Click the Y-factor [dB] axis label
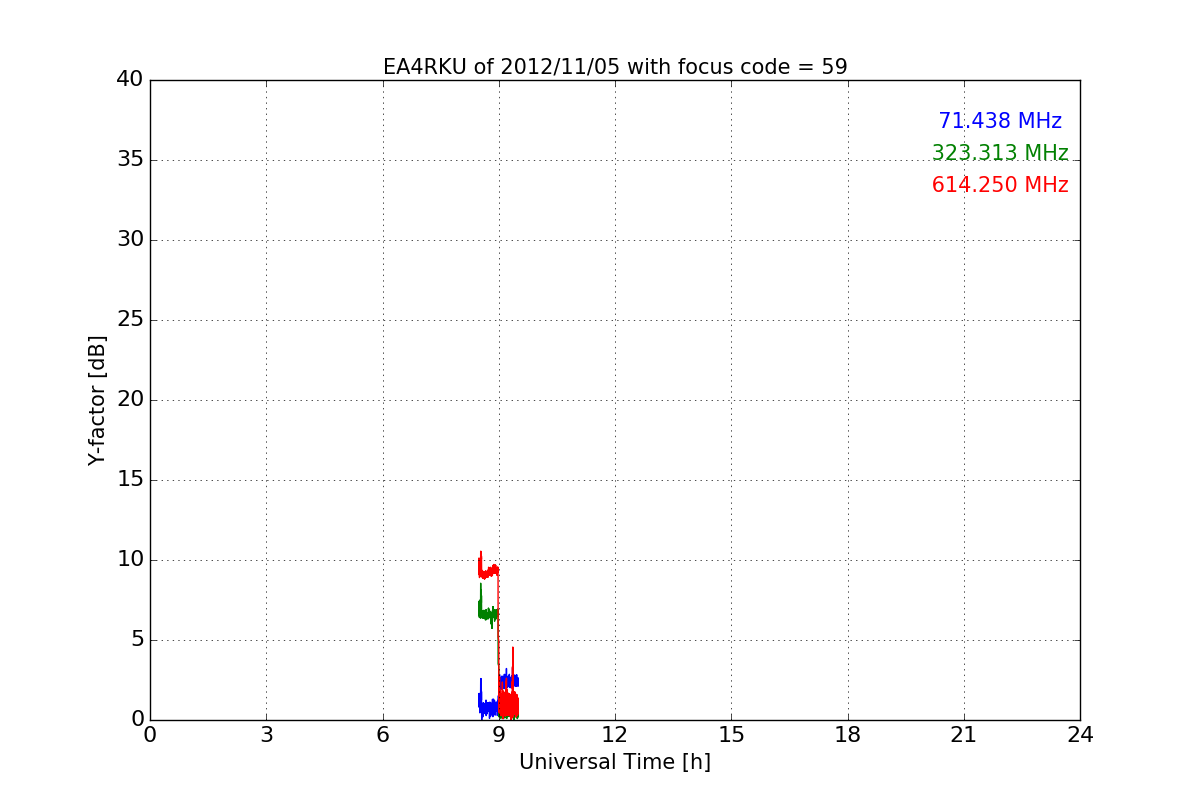The image size is (1200, 800). coord(97,400)
